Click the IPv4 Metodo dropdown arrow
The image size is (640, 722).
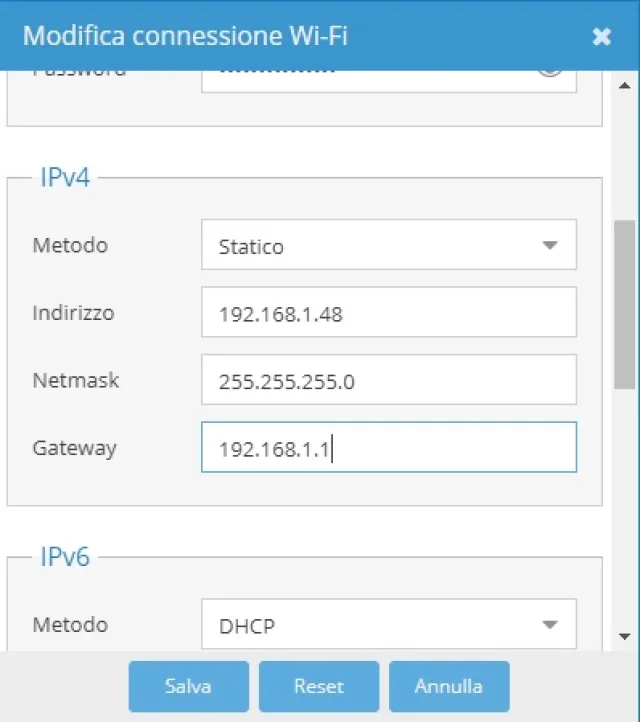(549, 245)
